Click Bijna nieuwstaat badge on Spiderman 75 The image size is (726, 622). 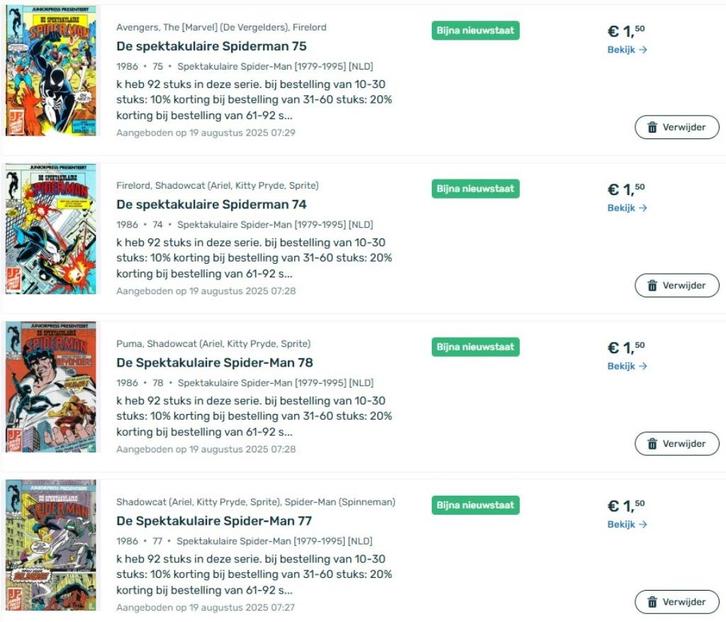[x=476, y=30]
